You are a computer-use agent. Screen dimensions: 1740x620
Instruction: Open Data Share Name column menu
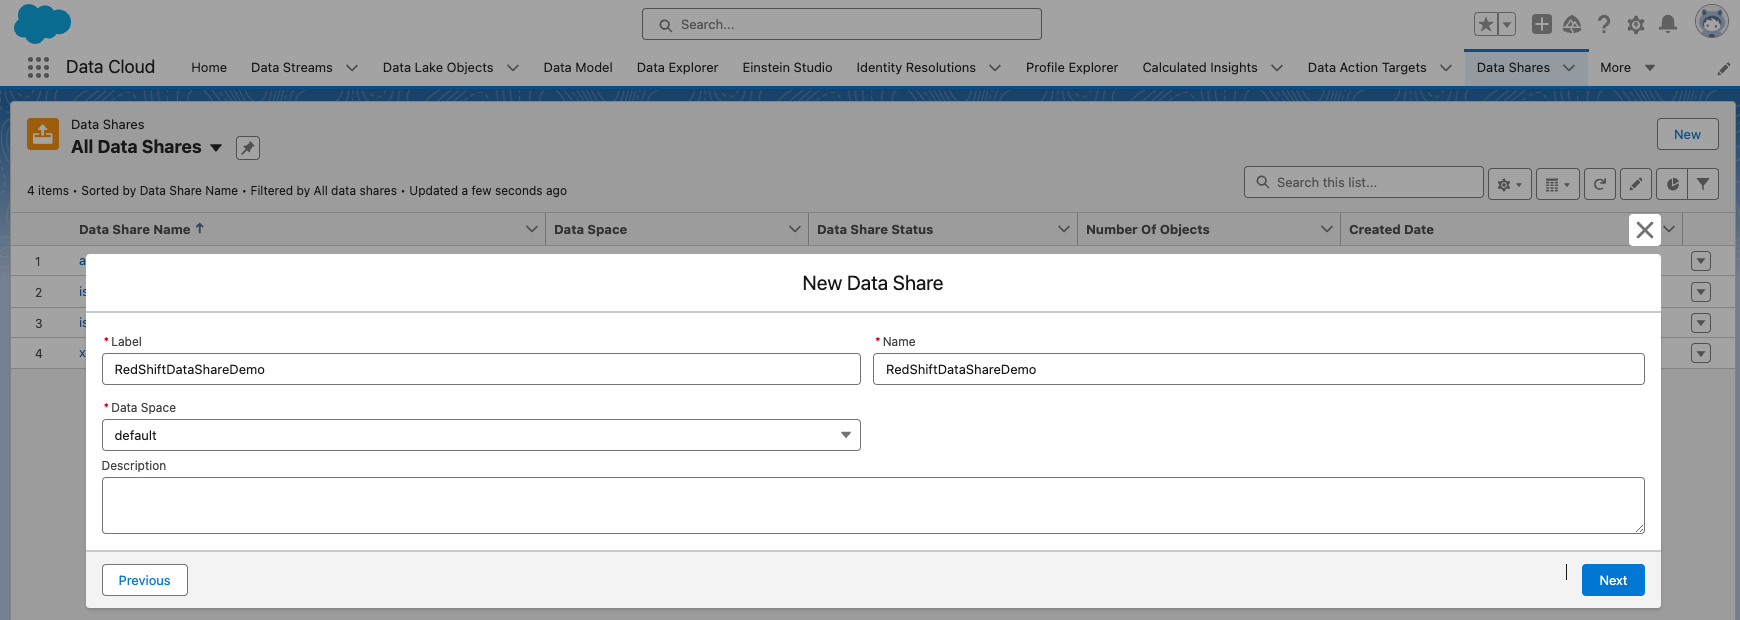point(532,229)
